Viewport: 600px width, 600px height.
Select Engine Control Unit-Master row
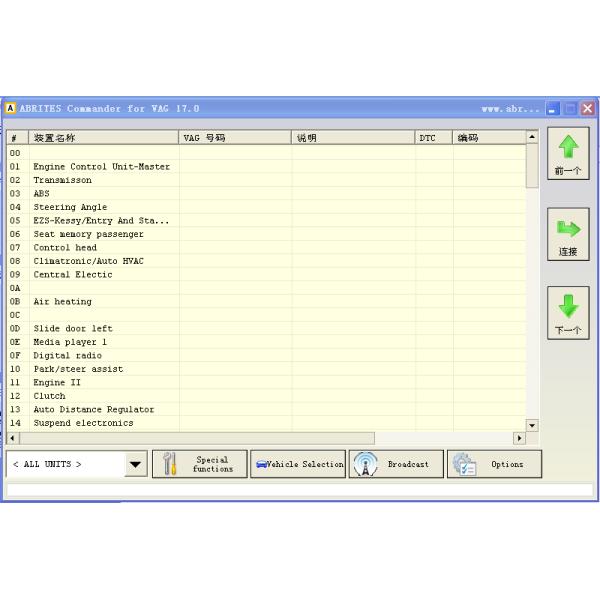(101, 167)
